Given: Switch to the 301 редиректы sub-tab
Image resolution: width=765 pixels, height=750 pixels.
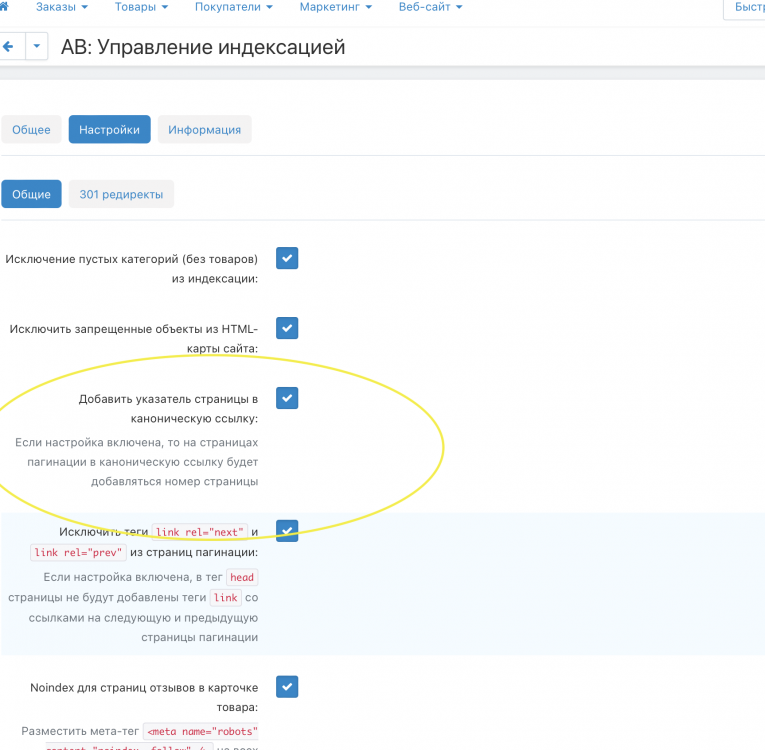Looking at the screenshot, I should click(121, 194).
